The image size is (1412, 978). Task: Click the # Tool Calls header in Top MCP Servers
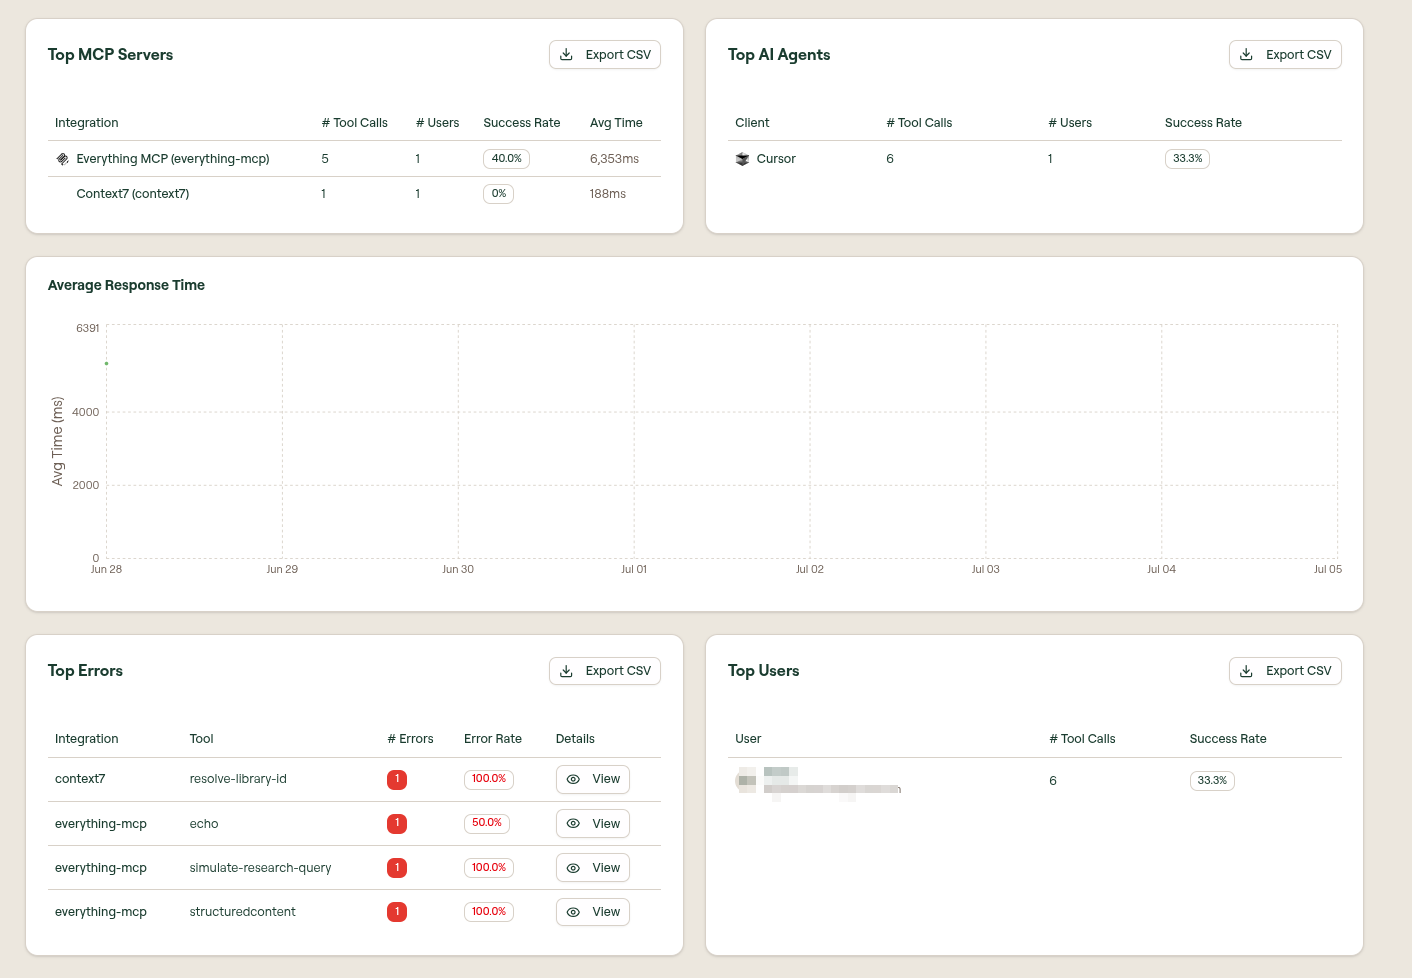coord(354,123)
